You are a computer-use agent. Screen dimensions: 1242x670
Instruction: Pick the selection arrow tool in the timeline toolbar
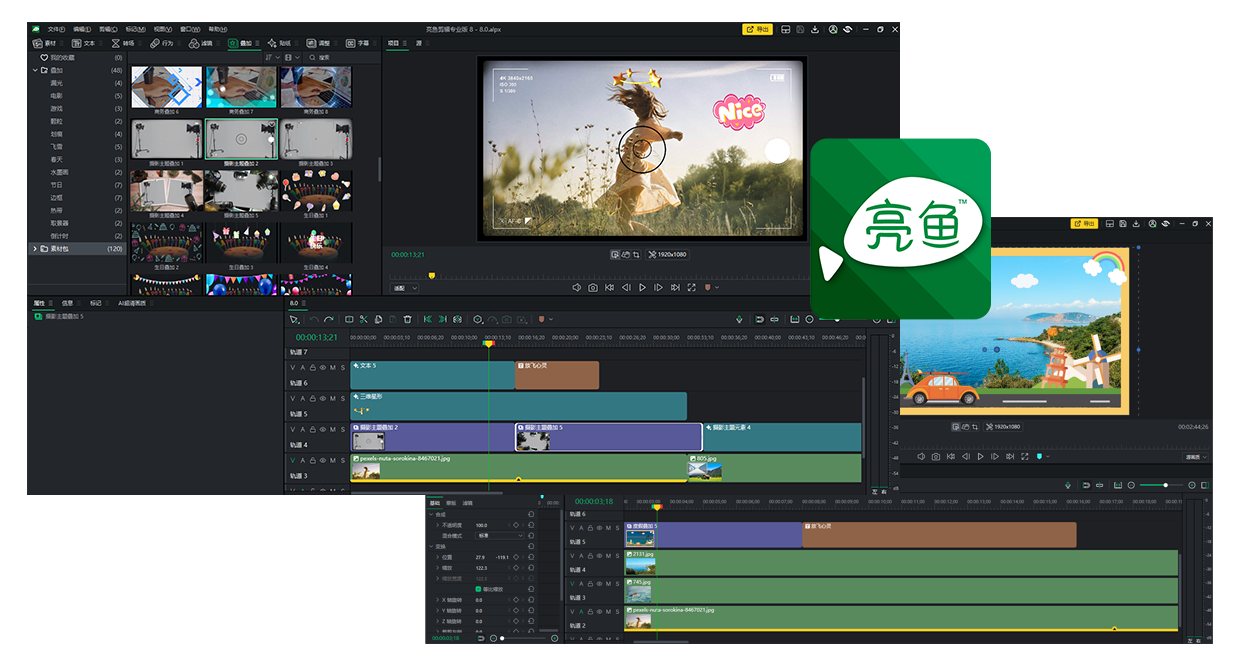click(294, 320)
